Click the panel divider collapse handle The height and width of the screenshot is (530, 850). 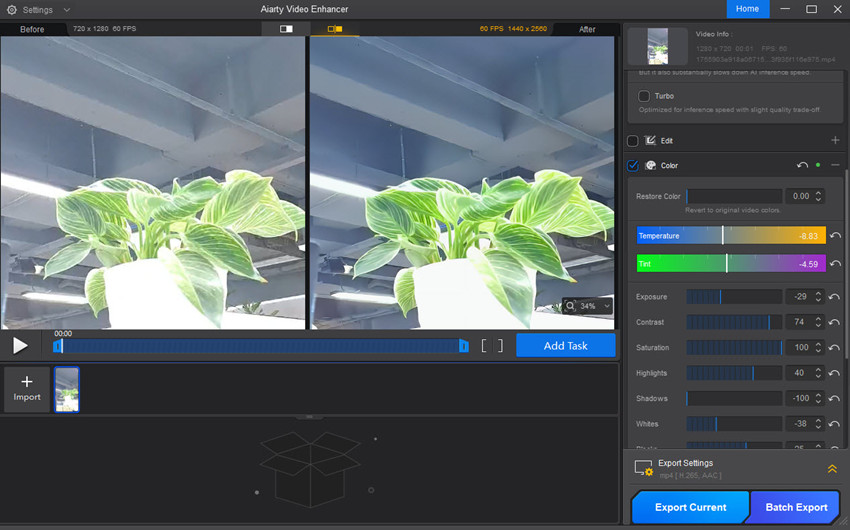coord(310,417)
